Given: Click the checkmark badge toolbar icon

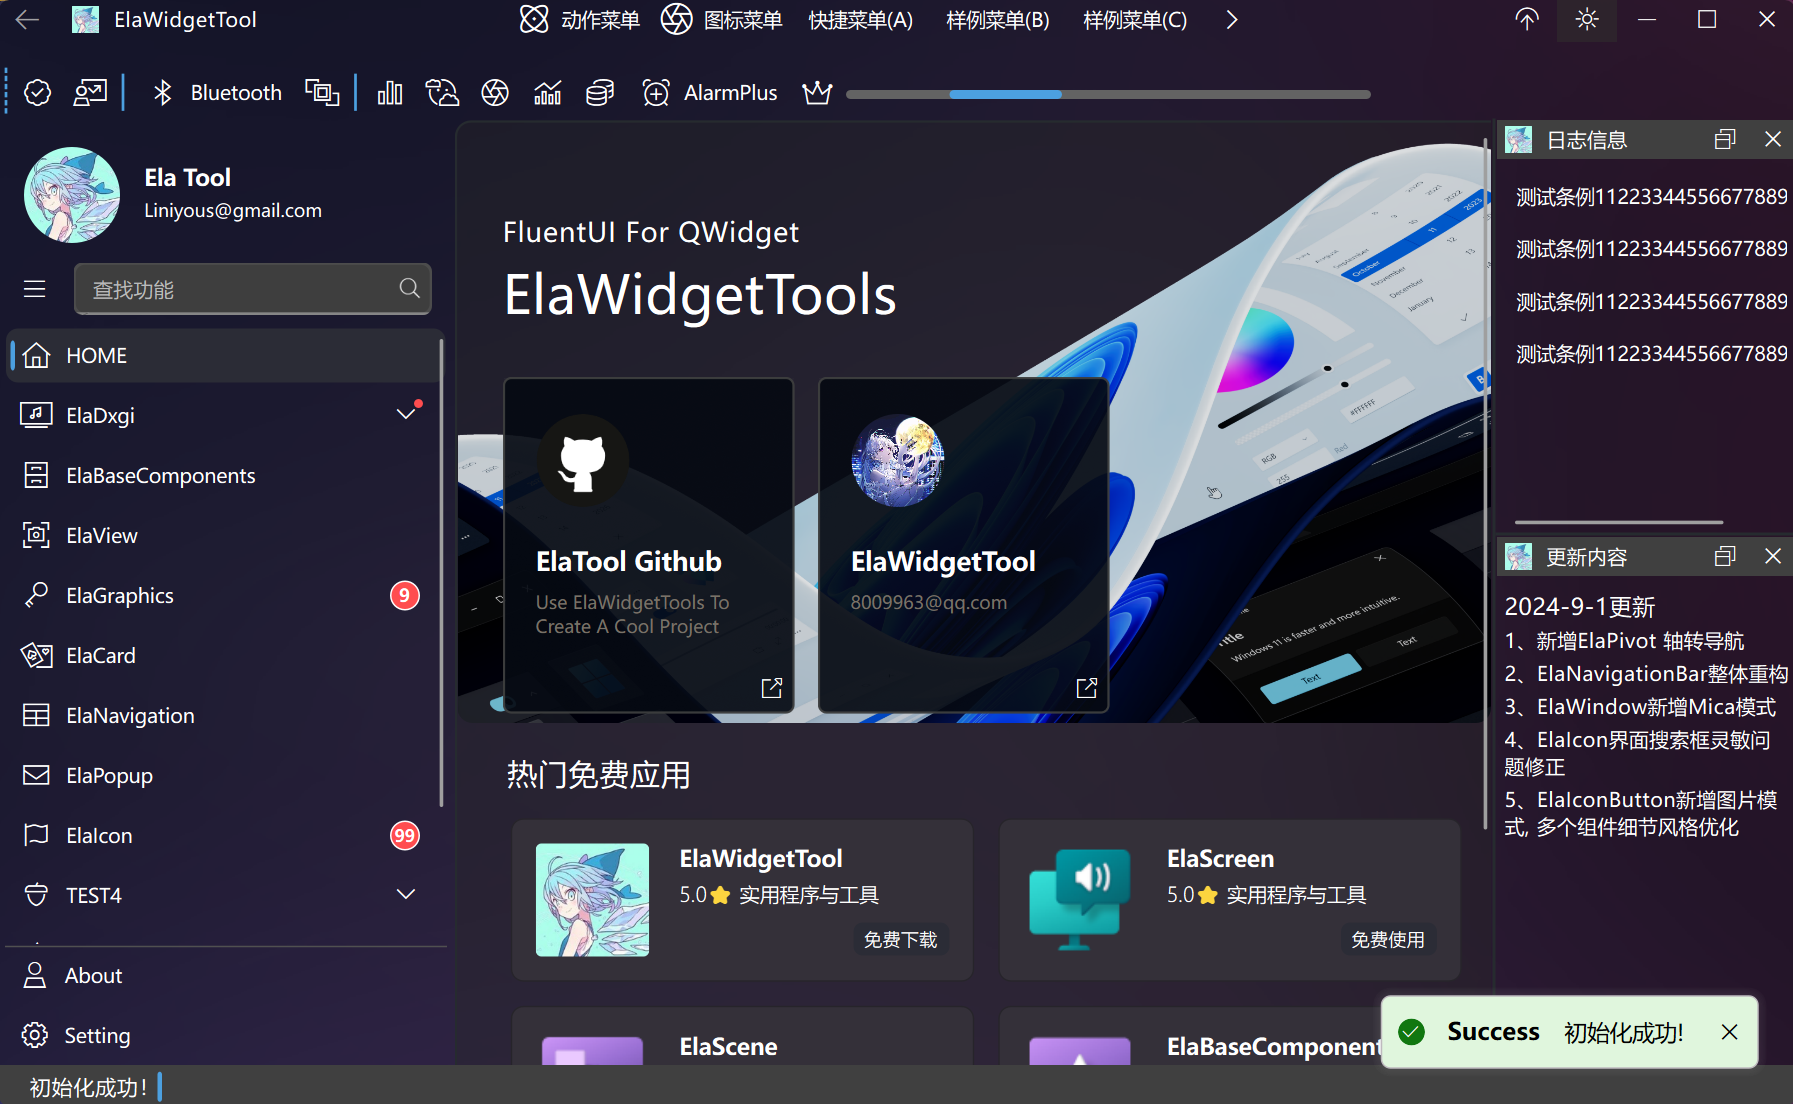Looking at the screenshot, I should pyautogui.click(x=38, y=93).
